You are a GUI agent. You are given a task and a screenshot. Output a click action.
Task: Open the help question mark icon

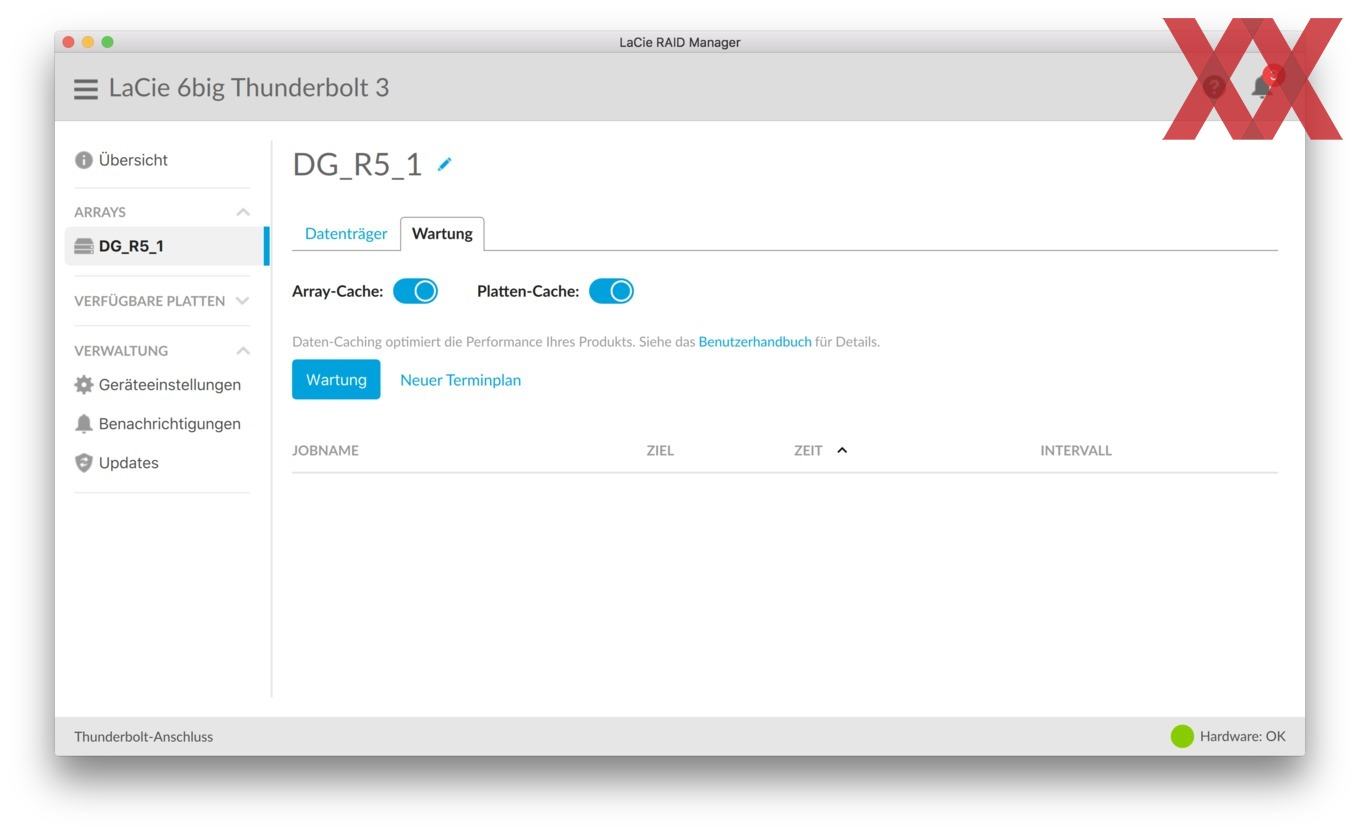pyautogui.click(x=1214, y=87)
